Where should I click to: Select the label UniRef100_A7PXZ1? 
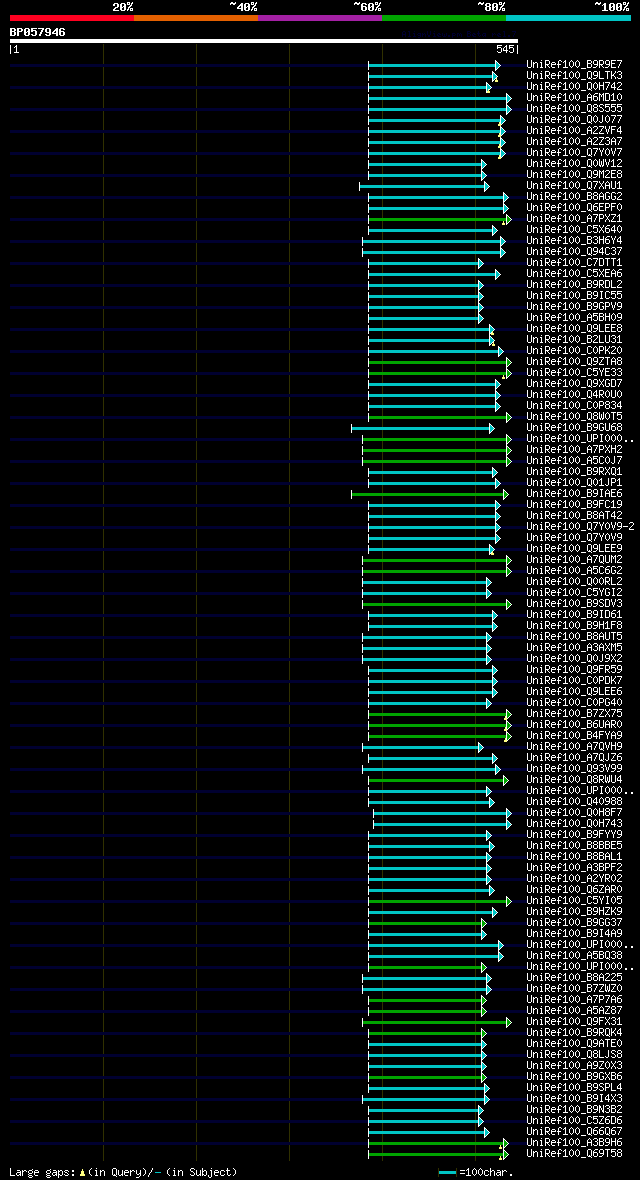click(x=574, y=218)
